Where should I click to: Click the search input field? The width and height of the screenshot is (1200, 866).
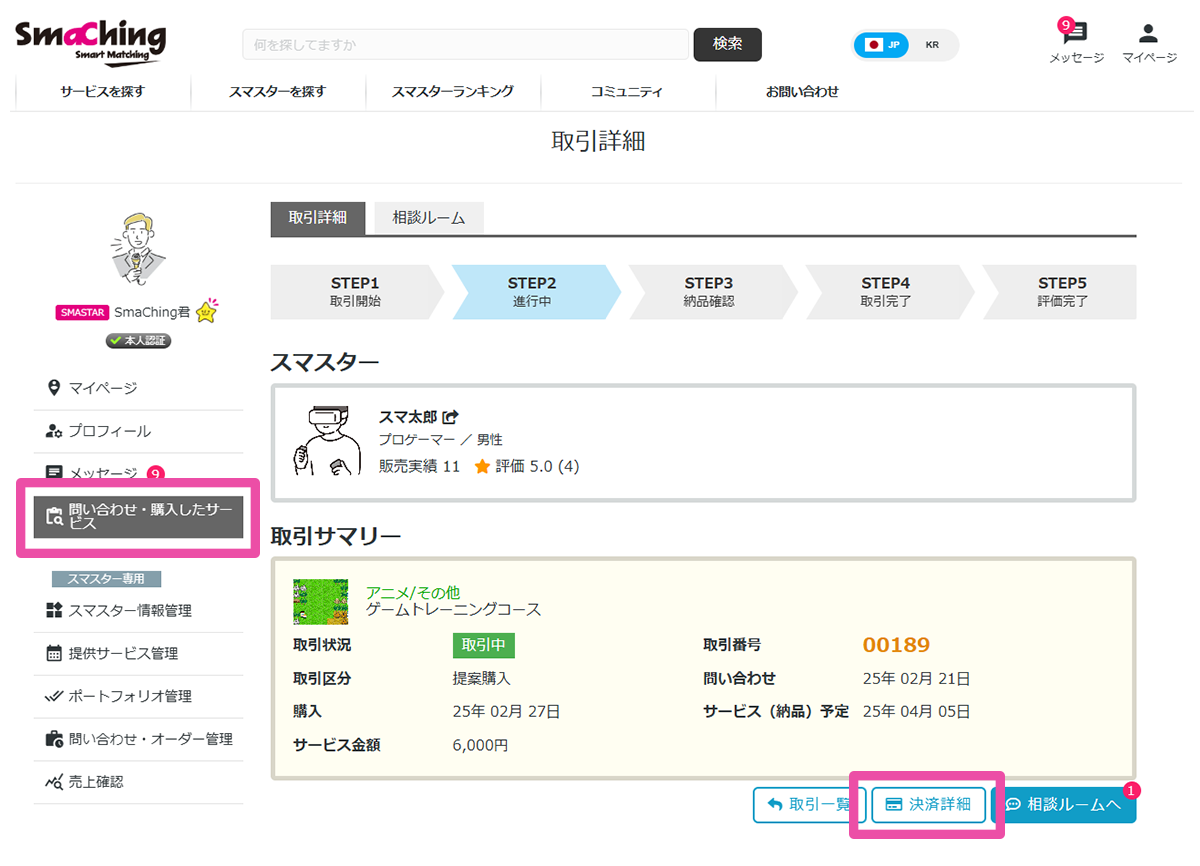pyautogui.click(x=465, y=45)
